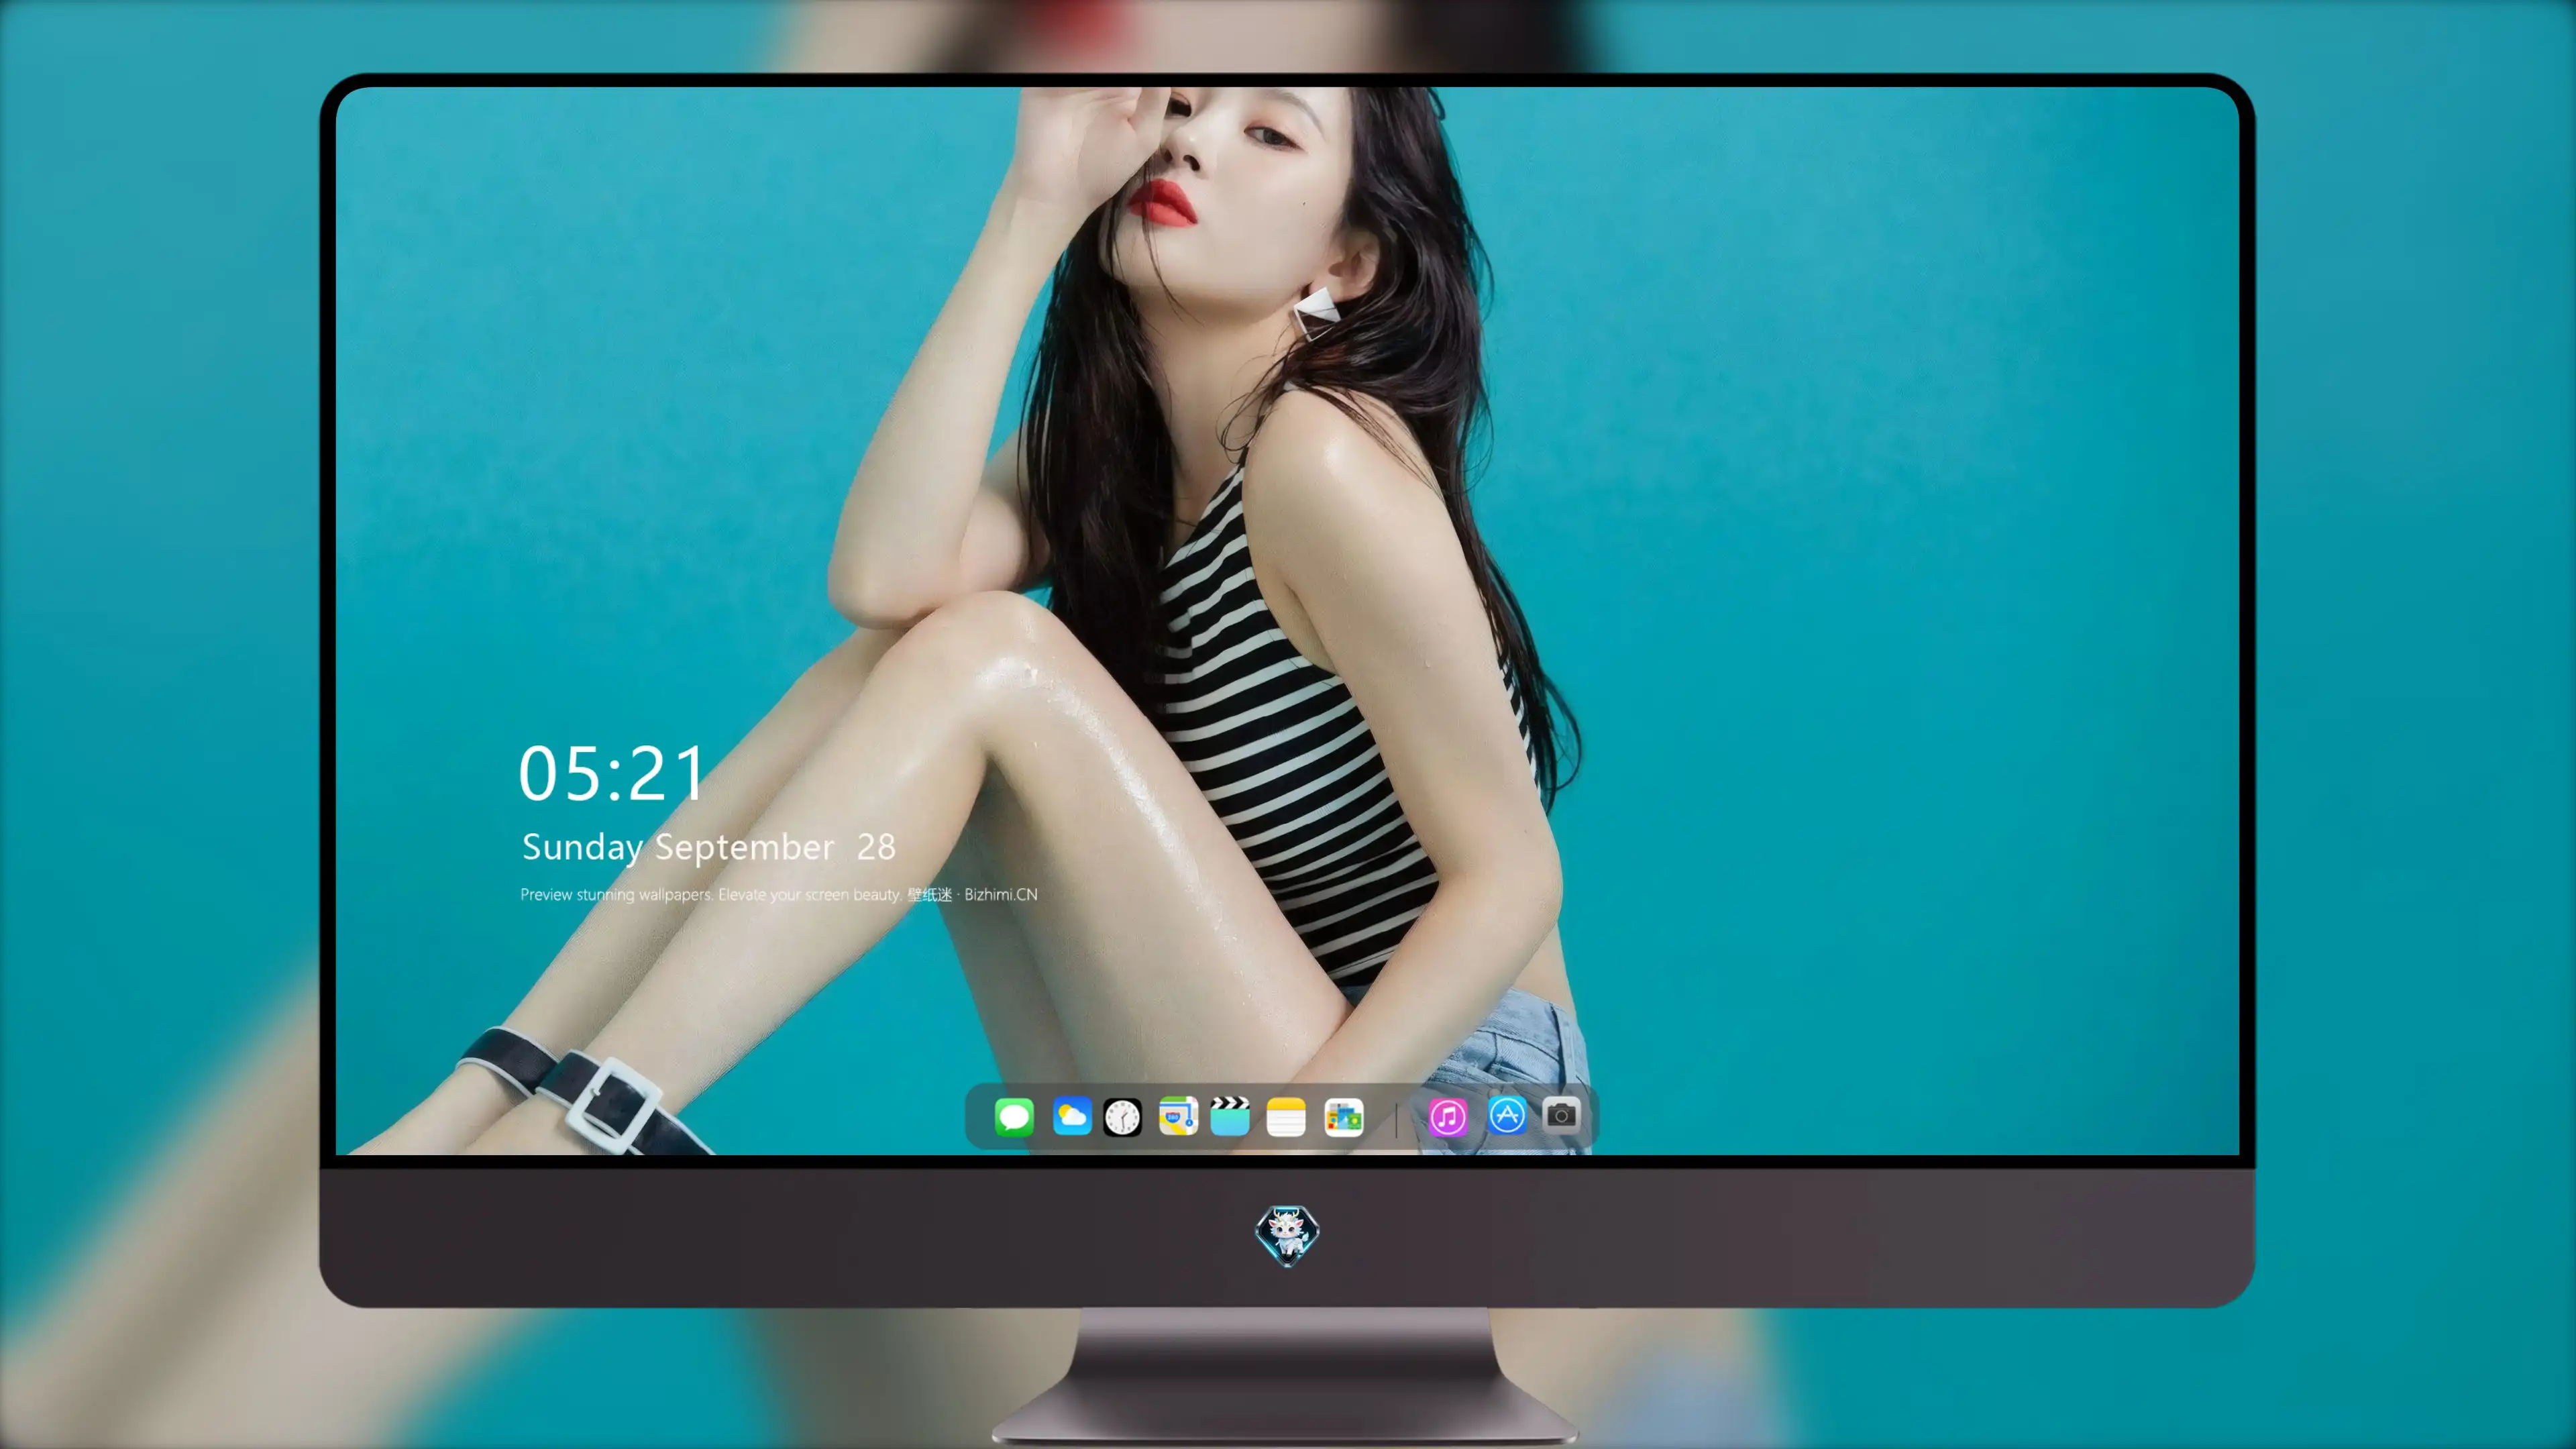Viewport: 2576px width, 1449px height.
Task: Click the "Sunday September 28" date text
Action: pos(709,847)
